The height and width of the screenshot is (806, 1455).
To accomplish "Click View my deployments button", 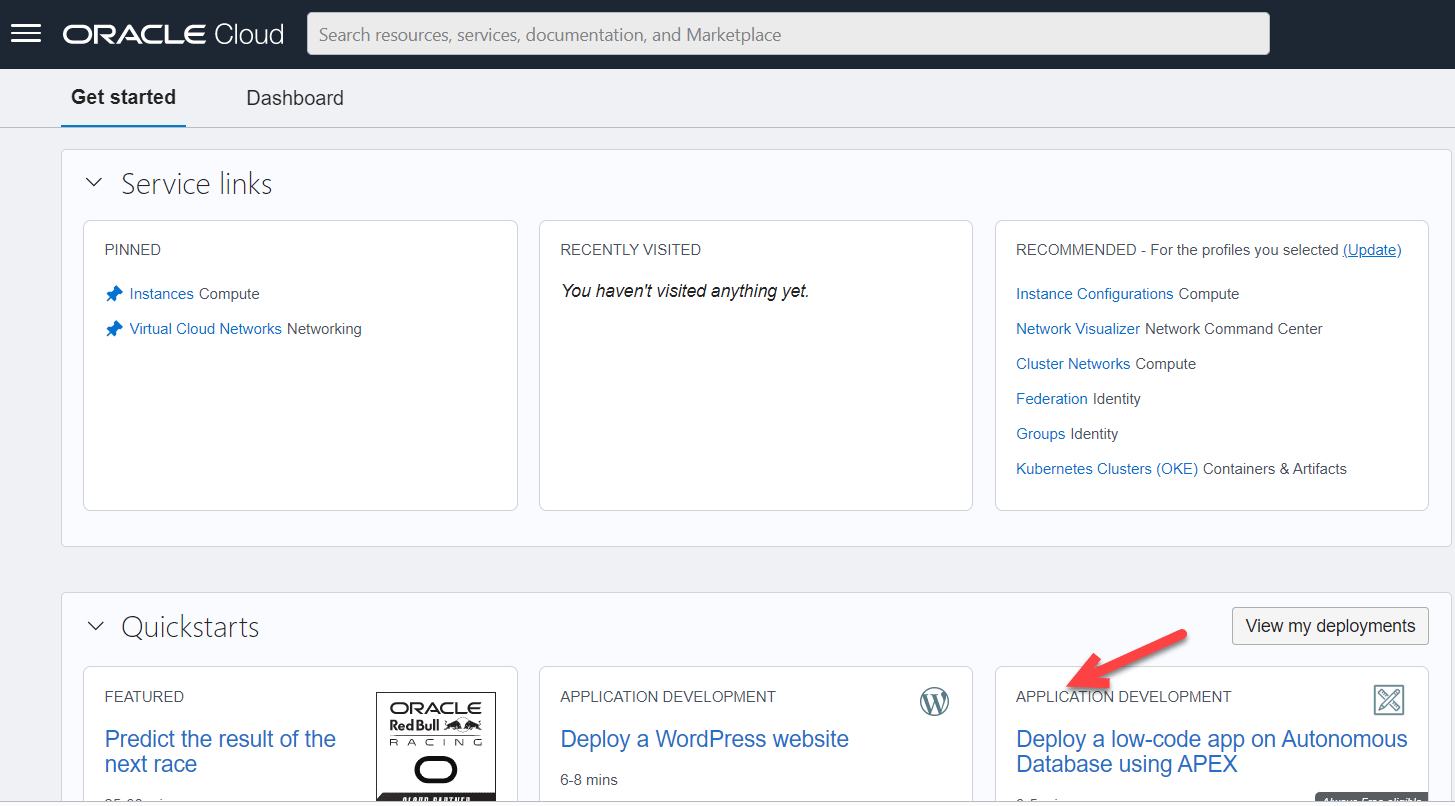I will click(1330, 626).
